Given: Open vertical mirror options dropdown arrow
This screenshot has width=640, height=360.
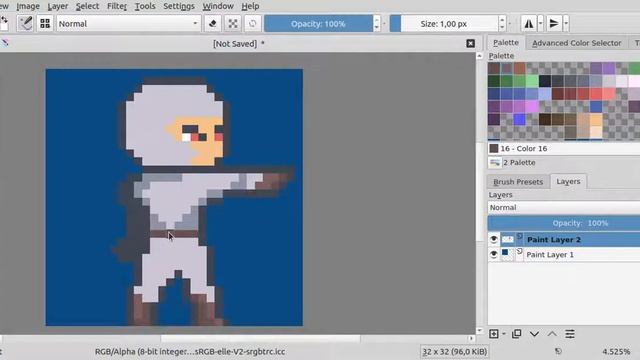Looking at the screenshot, I should [x=566, y=24].
